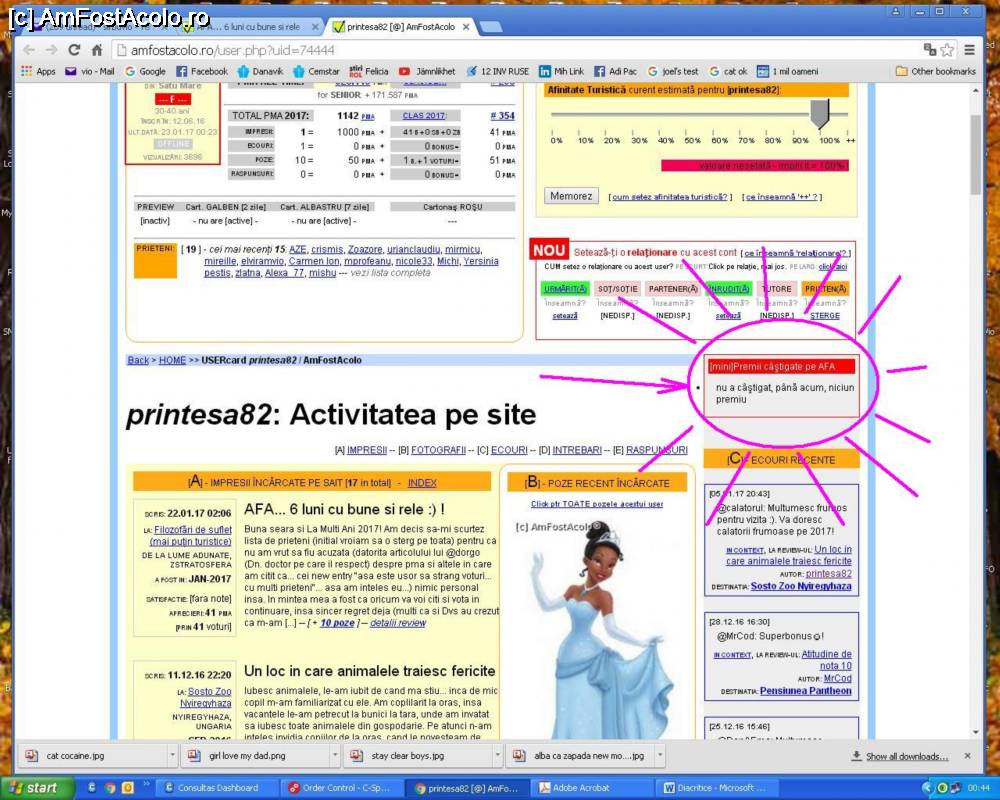Go to the browser home page icon
1000x800 pixels.
pos(97,50)
